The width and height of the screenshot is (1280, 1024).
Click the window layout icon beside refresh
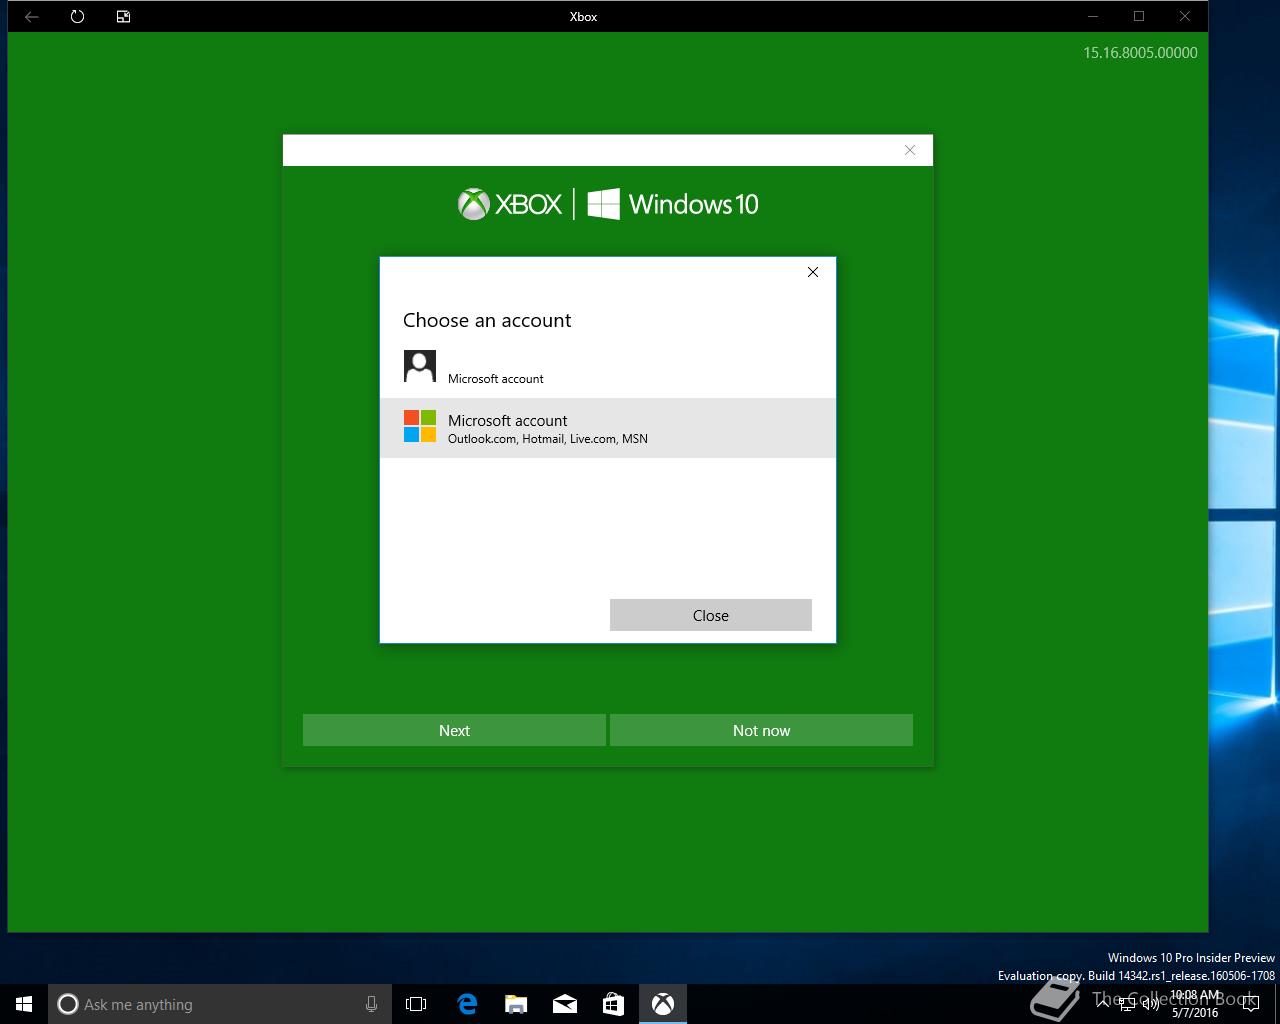[123, 16]
